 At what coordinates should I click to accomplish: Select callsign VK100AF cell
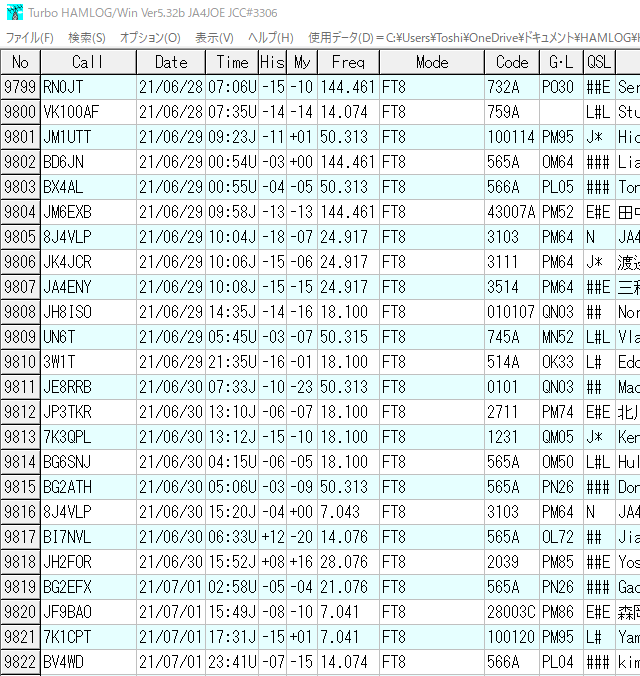click(88, 112)
